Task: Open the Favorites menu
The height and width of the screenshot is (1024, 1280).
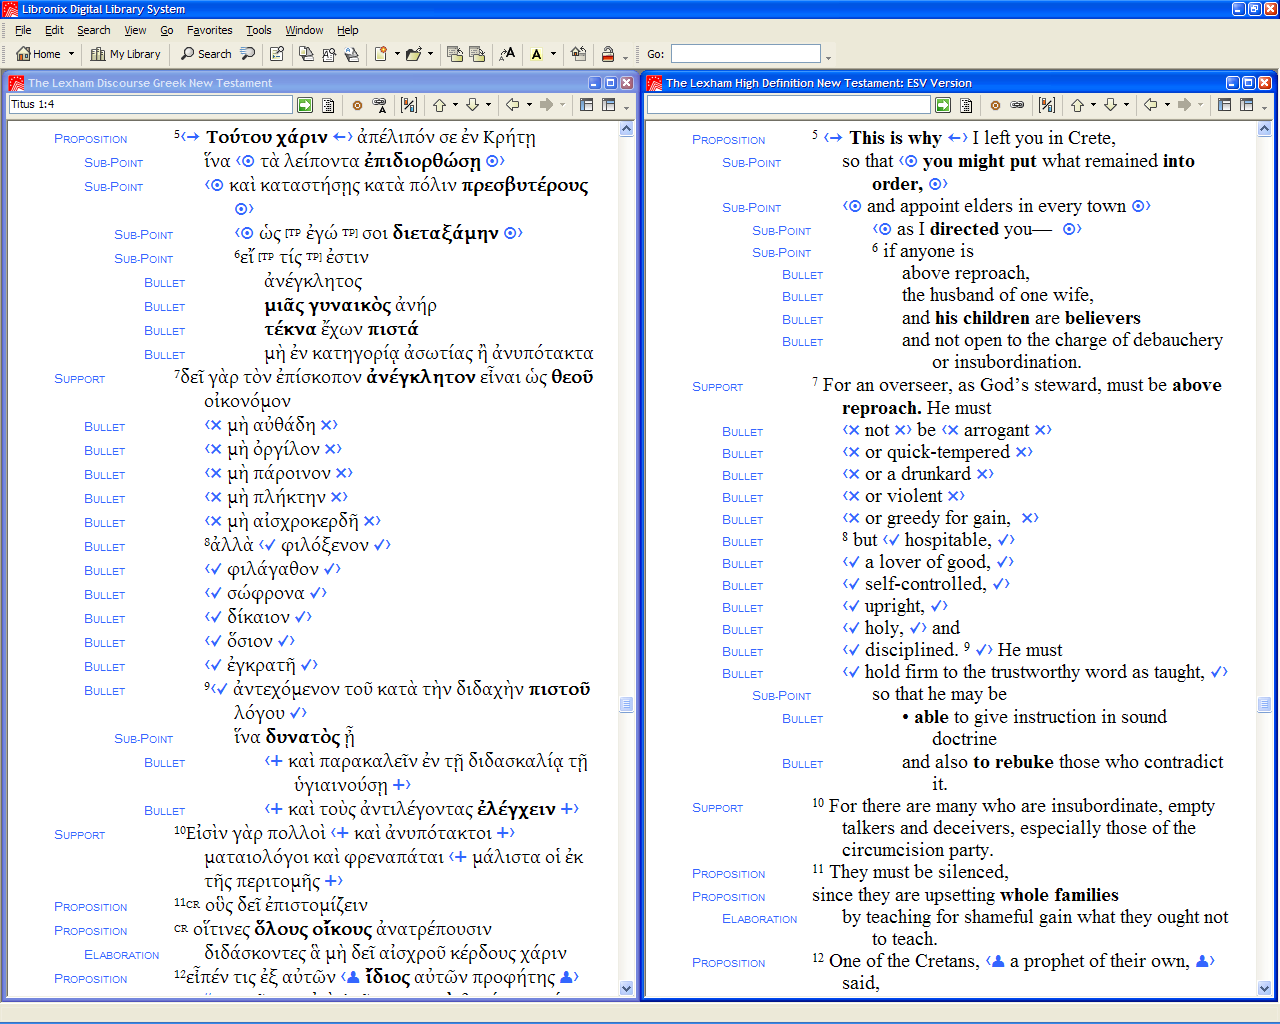Action: 209,30
